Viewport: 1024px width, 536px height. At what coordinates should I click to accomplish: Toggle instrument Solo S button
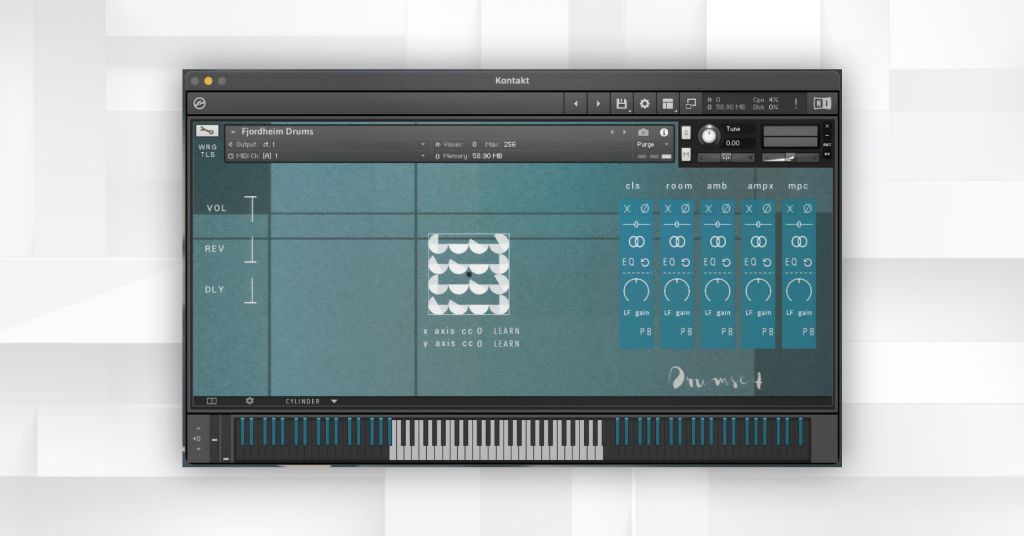point(686,132)
